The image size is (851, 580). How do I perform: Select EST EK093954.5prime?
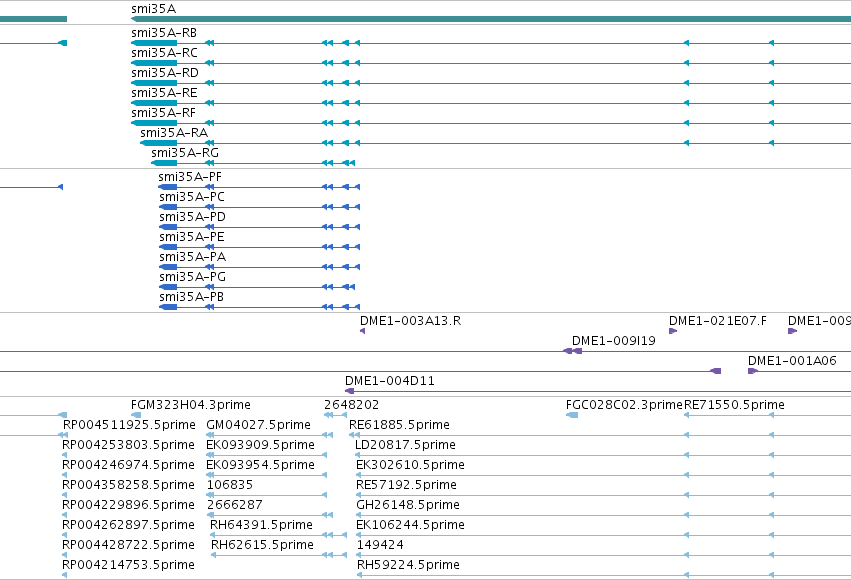click(261, 466)
